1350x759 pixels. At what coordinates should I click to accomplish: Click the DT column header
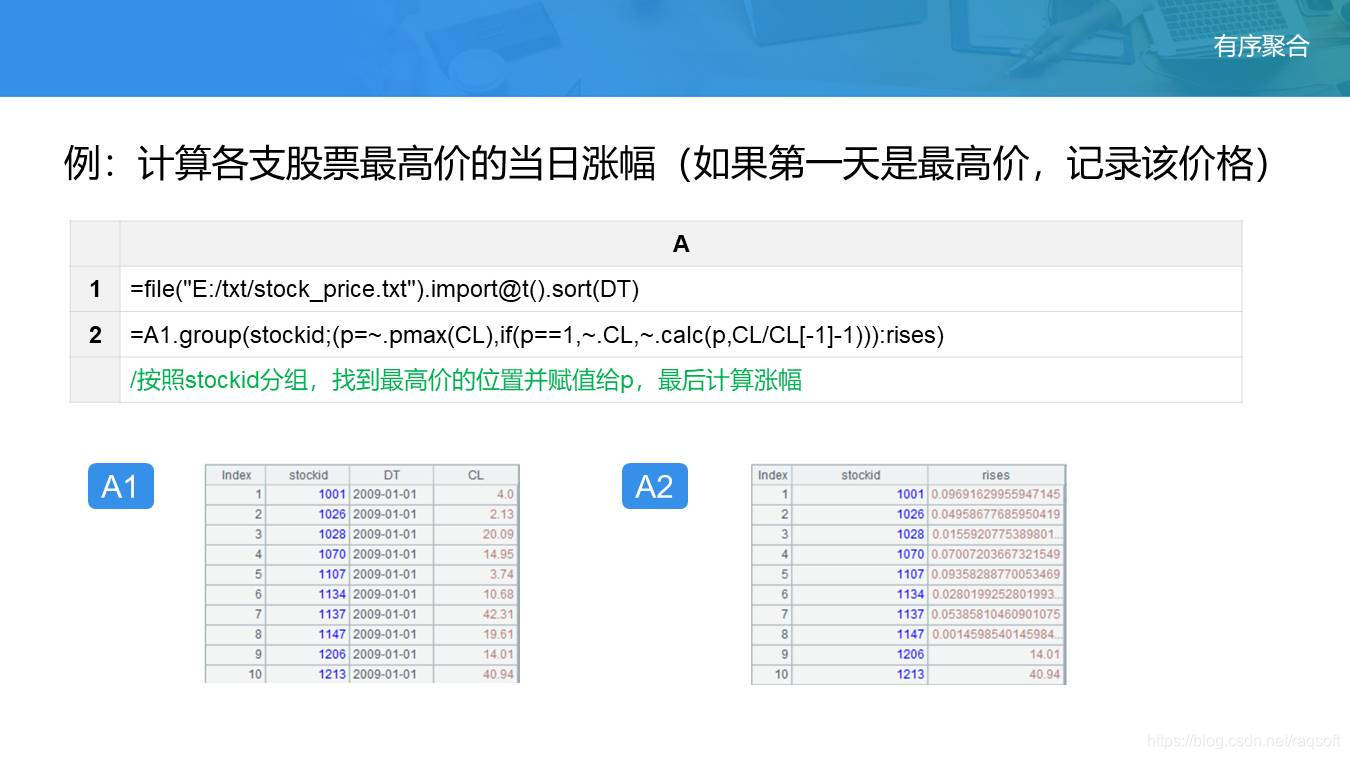(x=391, y=475)
